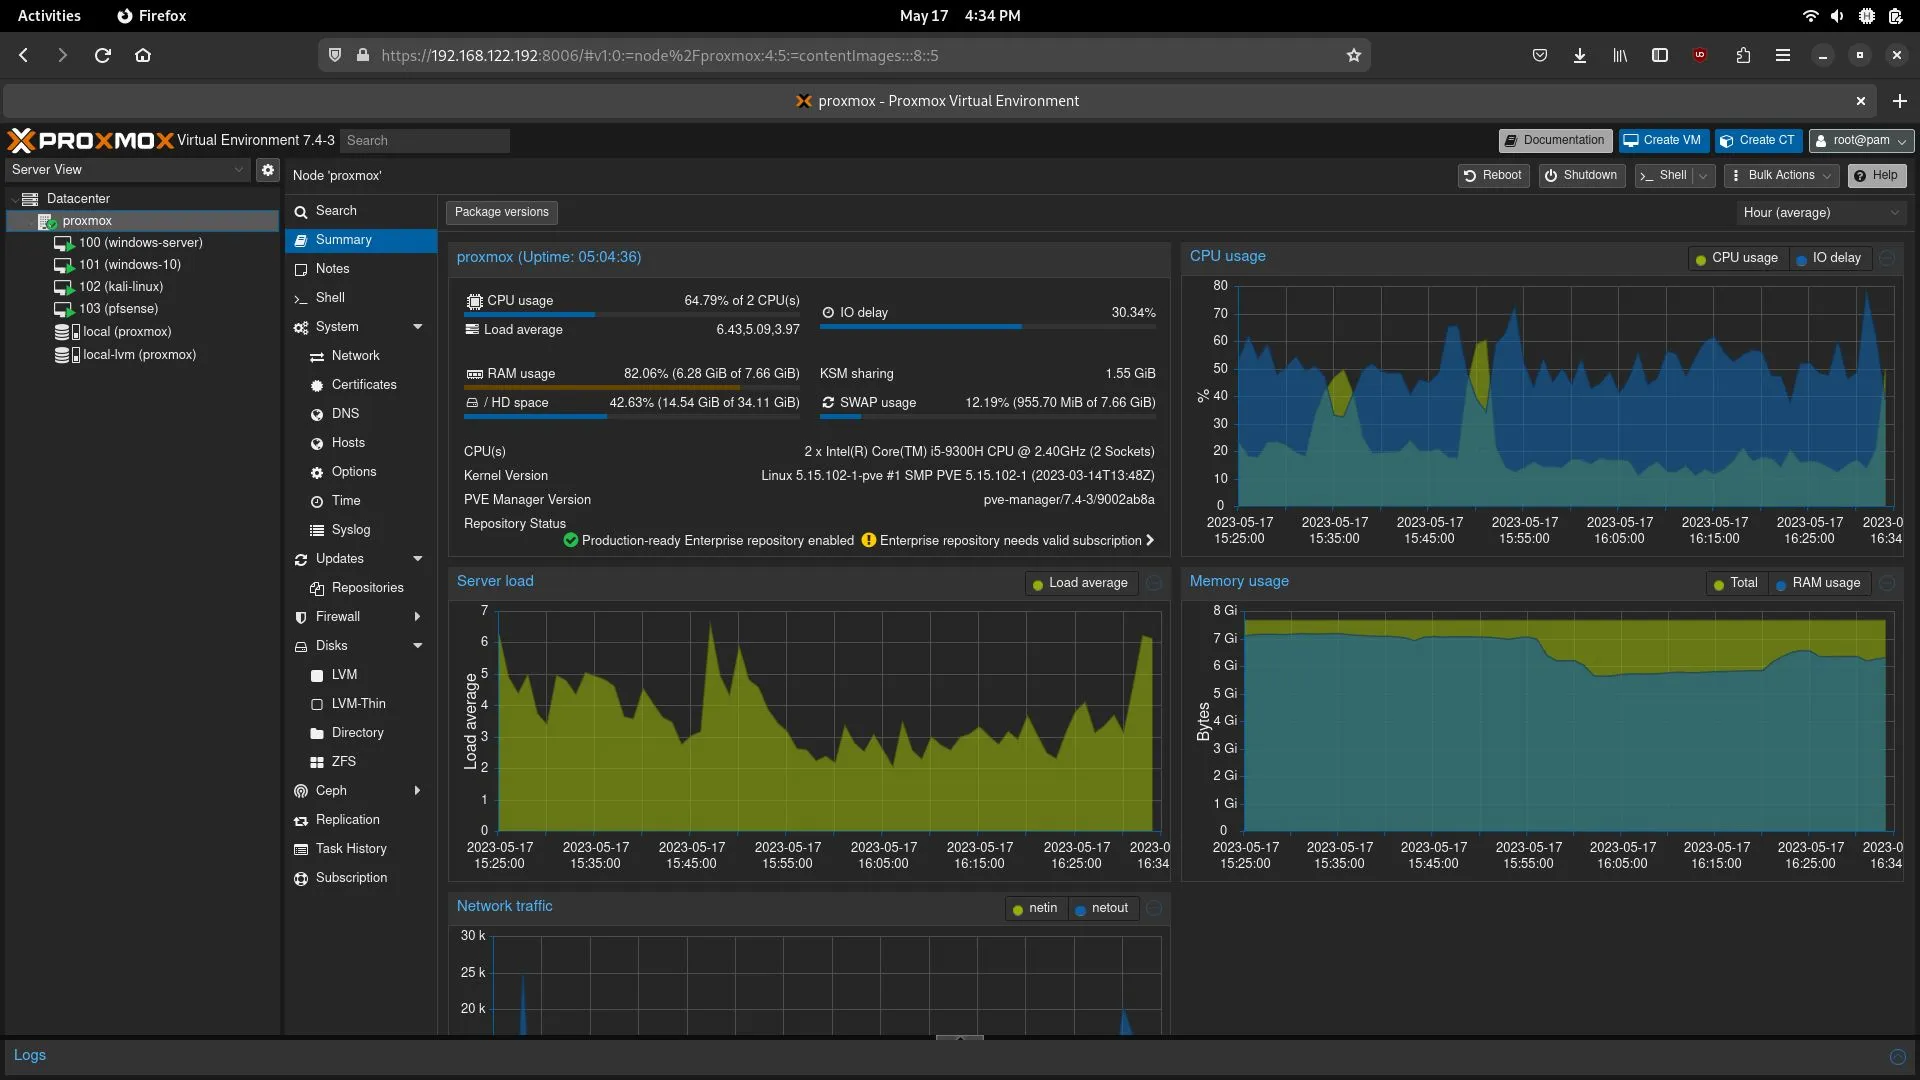Toggle the IO delay series on CPU chart
This screenshot has width=1920, height=1080.
tap(1830, 257)
